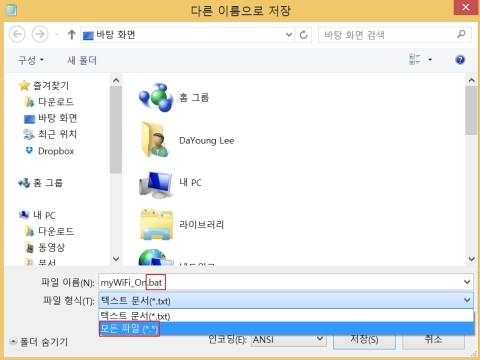Collapse the dialog with 폴더 숨기기
480x360 pixels.
coord(39,342)
